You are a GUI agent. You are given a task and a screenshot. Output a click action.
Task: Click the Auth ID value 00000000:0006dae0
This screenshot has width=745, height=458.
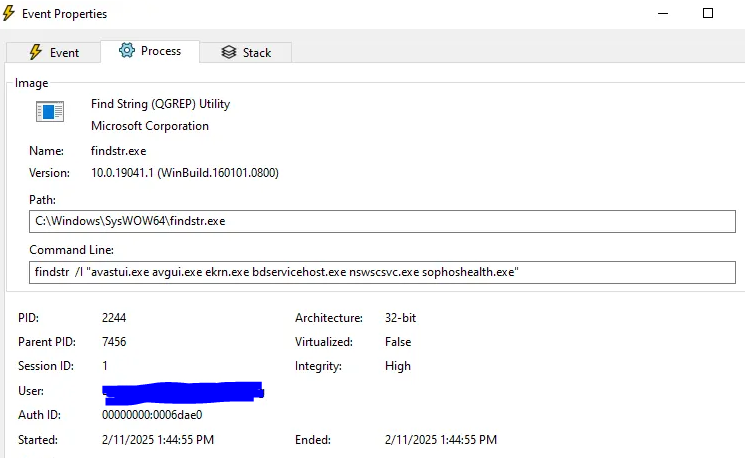pyautogui.click(x=152, y=415)
